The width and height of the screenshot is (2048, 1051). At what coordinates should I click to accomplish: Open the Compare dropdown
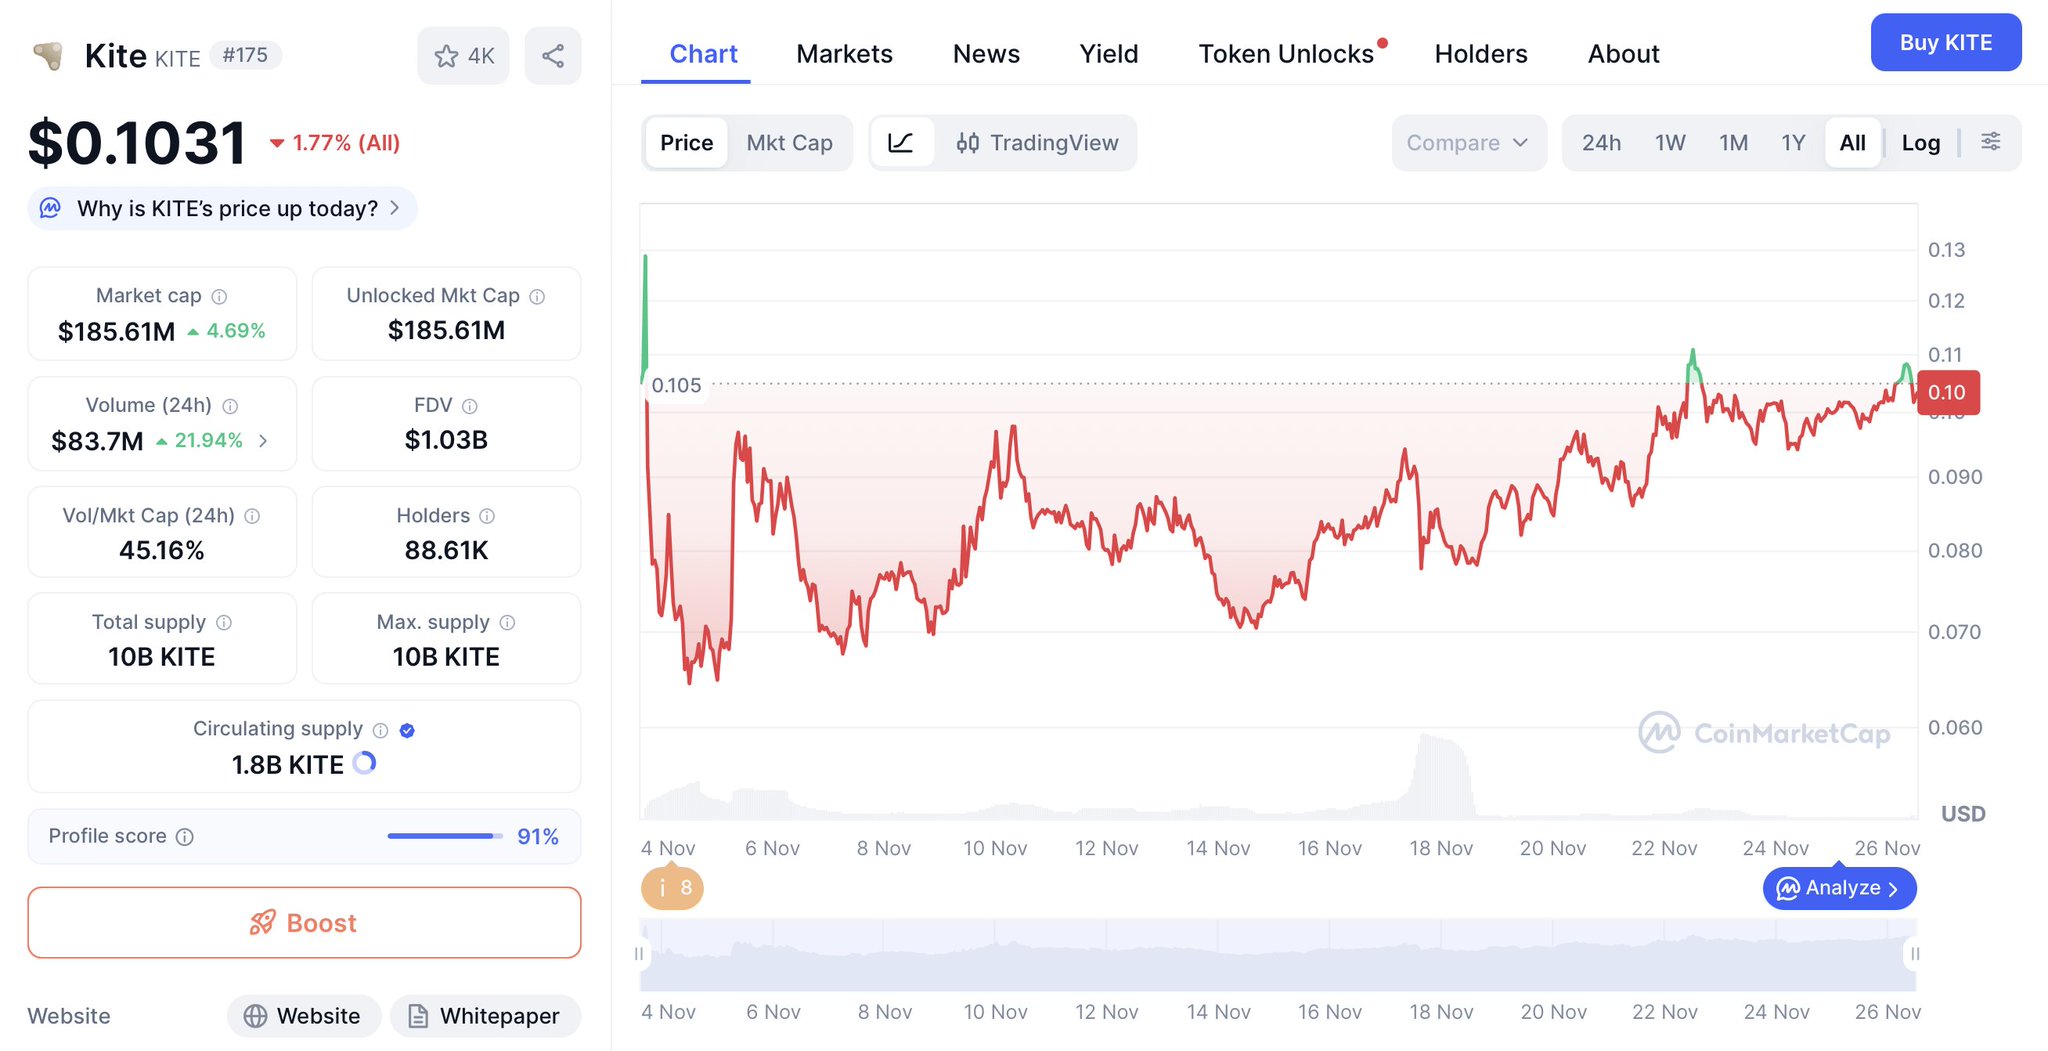(x=1467, y=143)
